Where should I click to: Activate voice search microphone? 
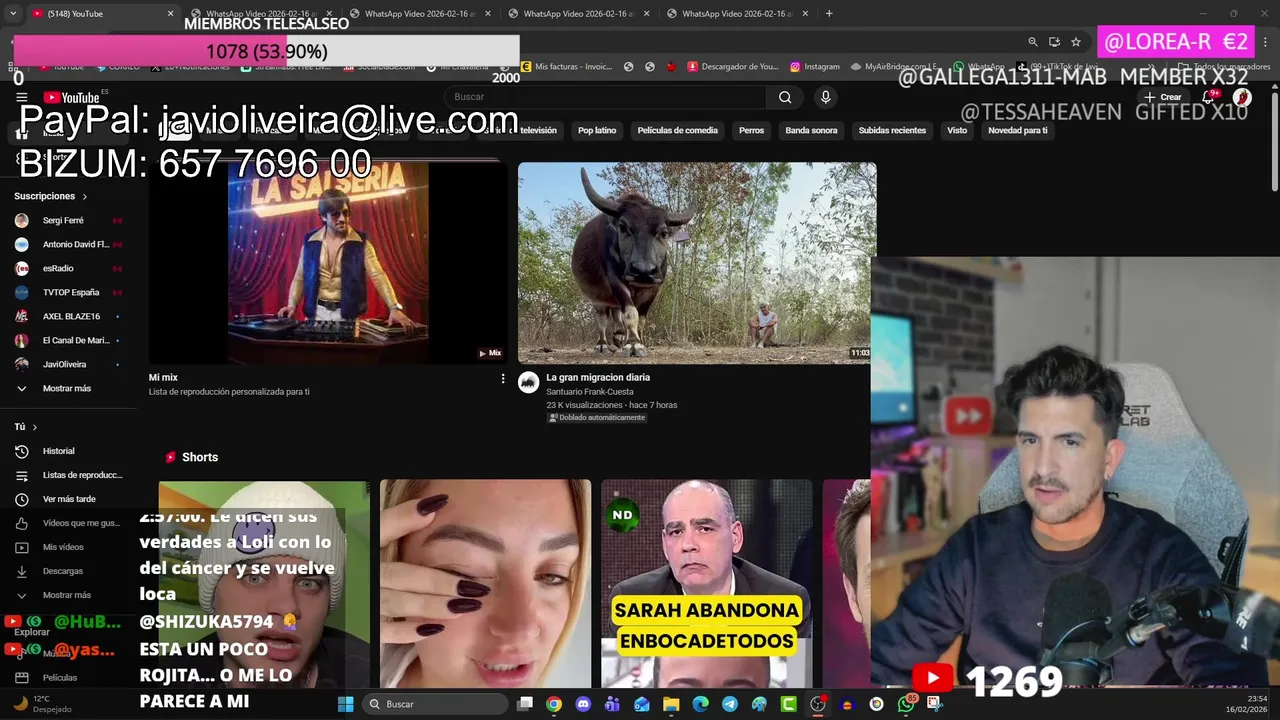coord(825,97)
